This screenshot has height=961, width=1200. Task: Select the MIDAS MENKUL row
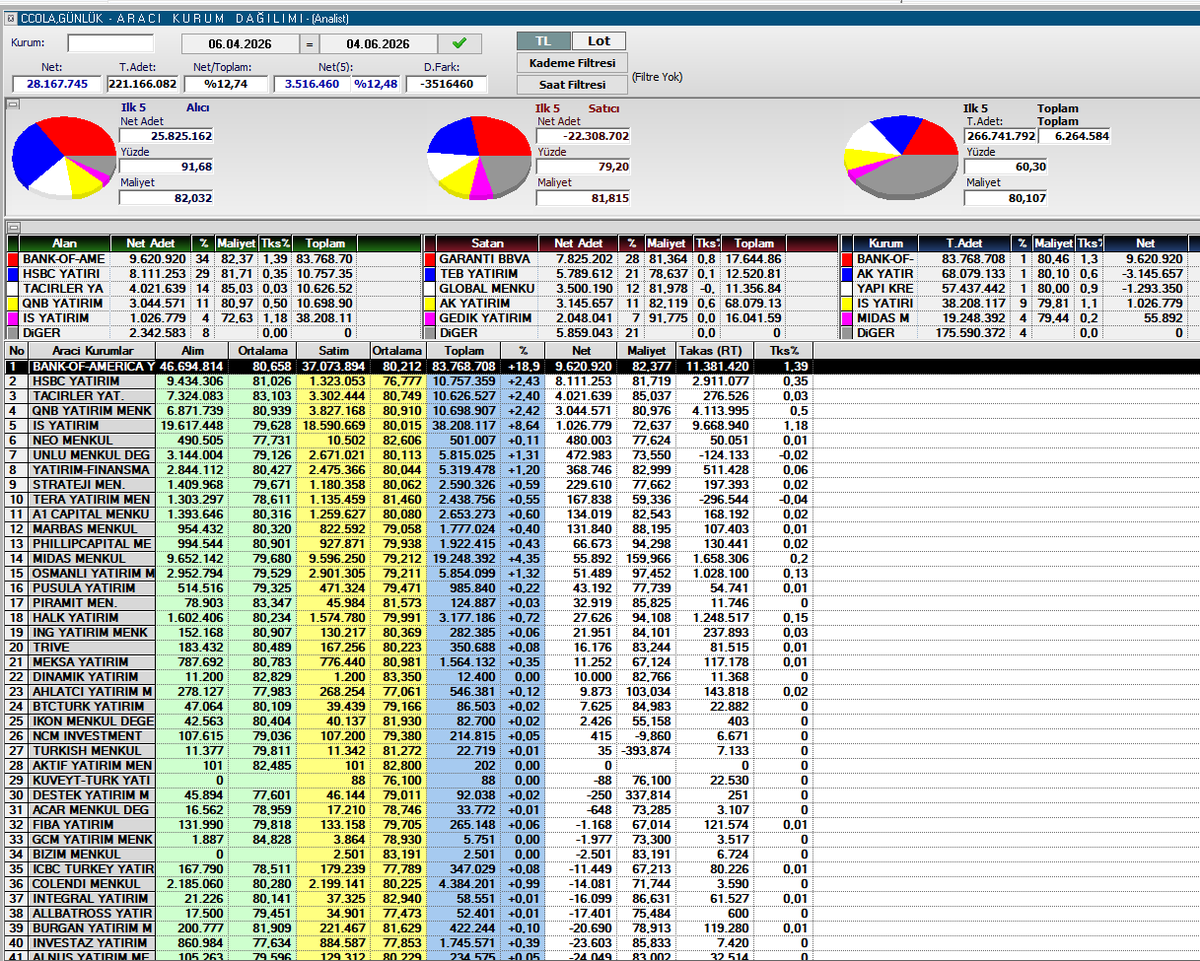(410, 559)
